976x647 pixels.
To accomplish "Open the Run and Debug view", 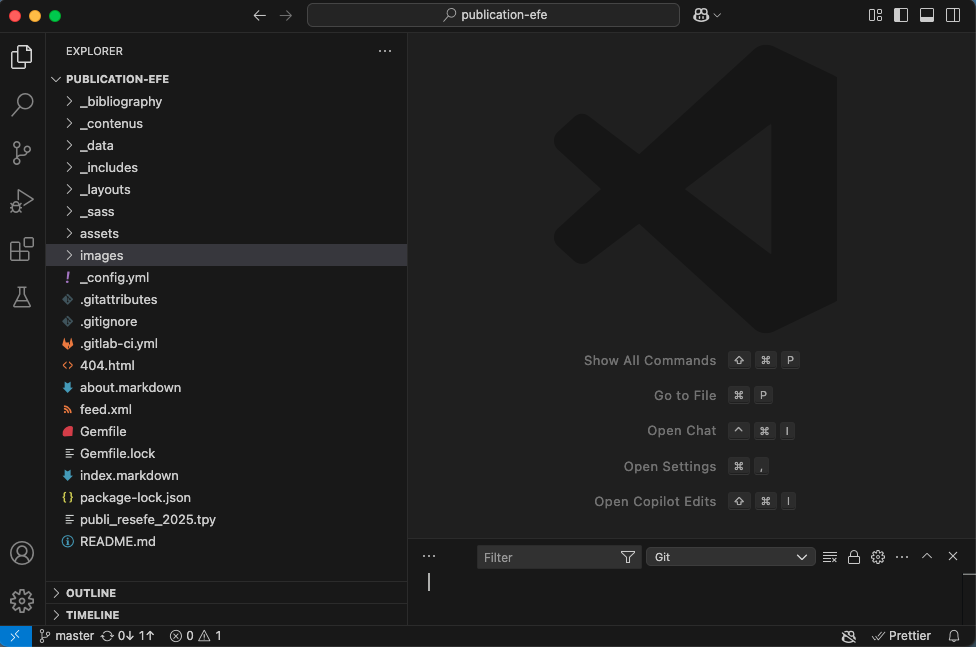I will point(22,201).
